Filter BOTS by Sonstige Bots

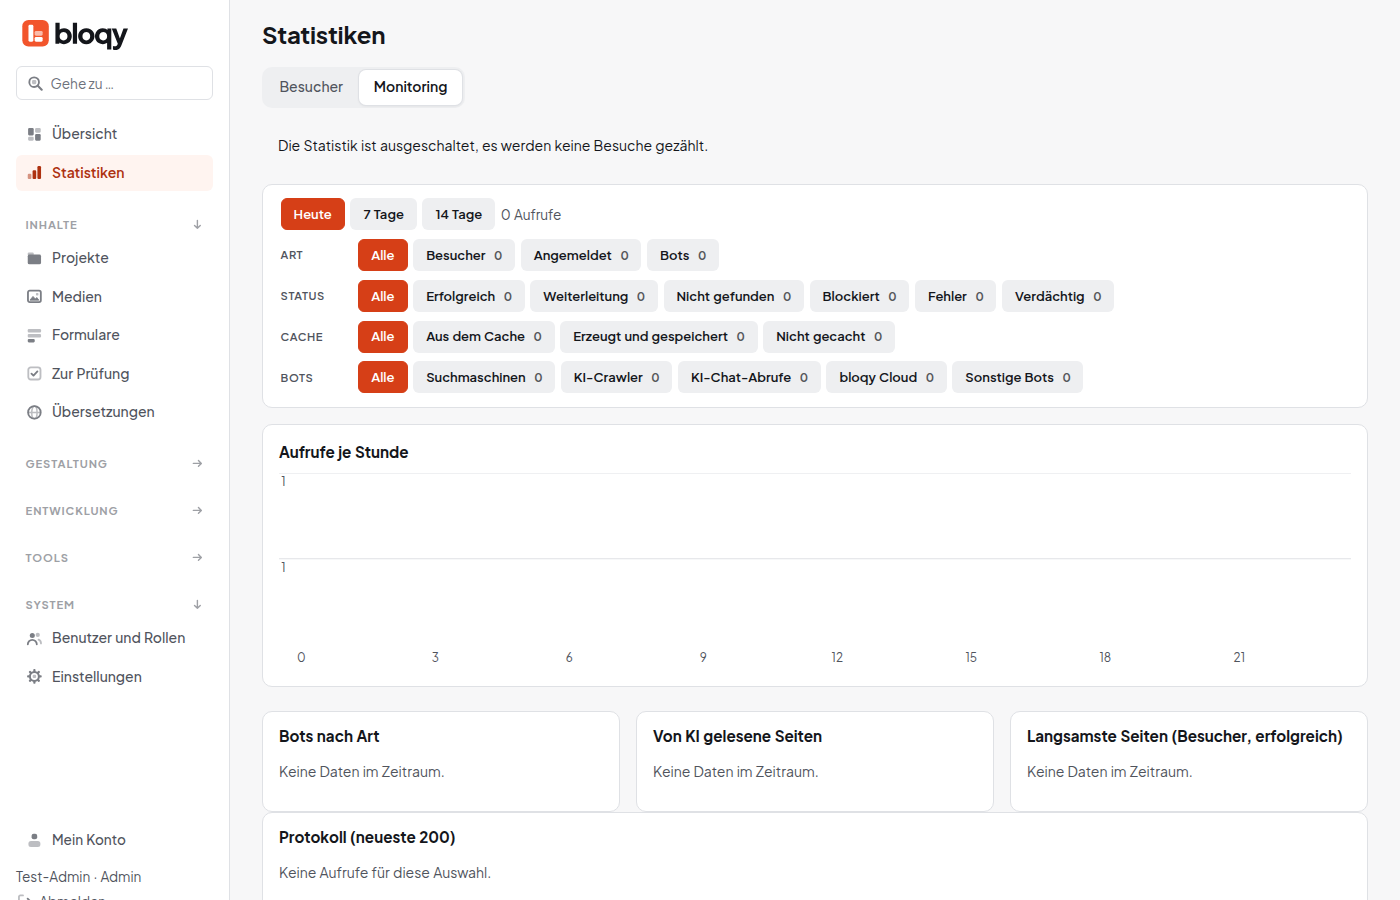[x=1017, y=377]
